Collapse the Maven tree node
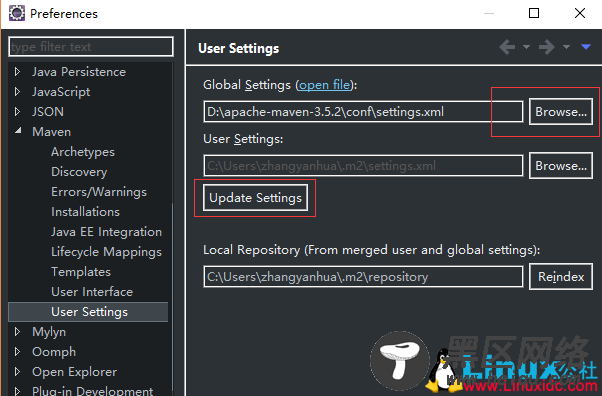 18,131
